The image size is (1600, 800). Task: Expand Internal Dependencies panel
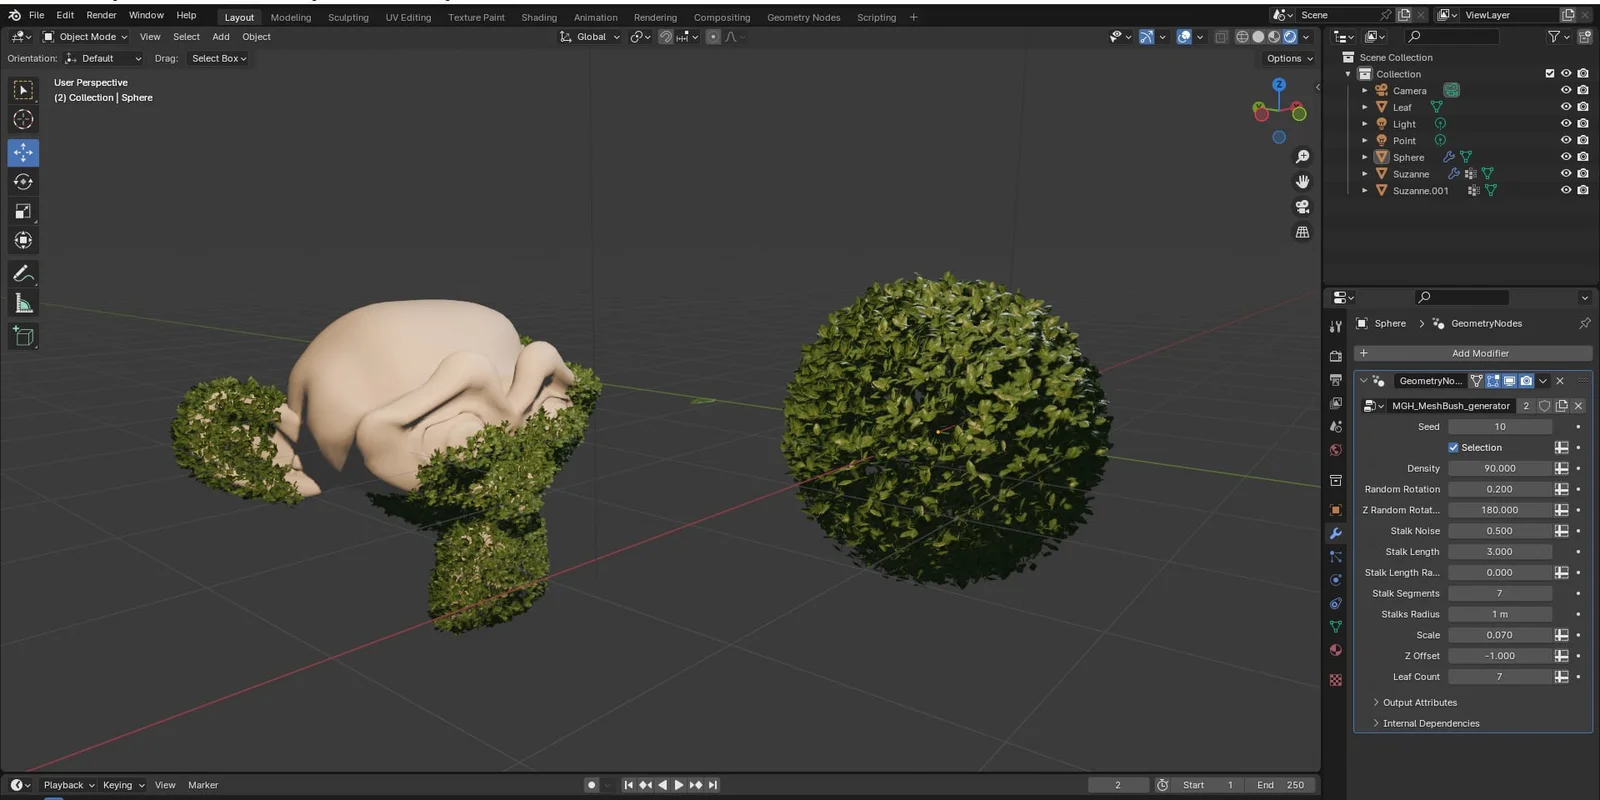pos(1430,723)
